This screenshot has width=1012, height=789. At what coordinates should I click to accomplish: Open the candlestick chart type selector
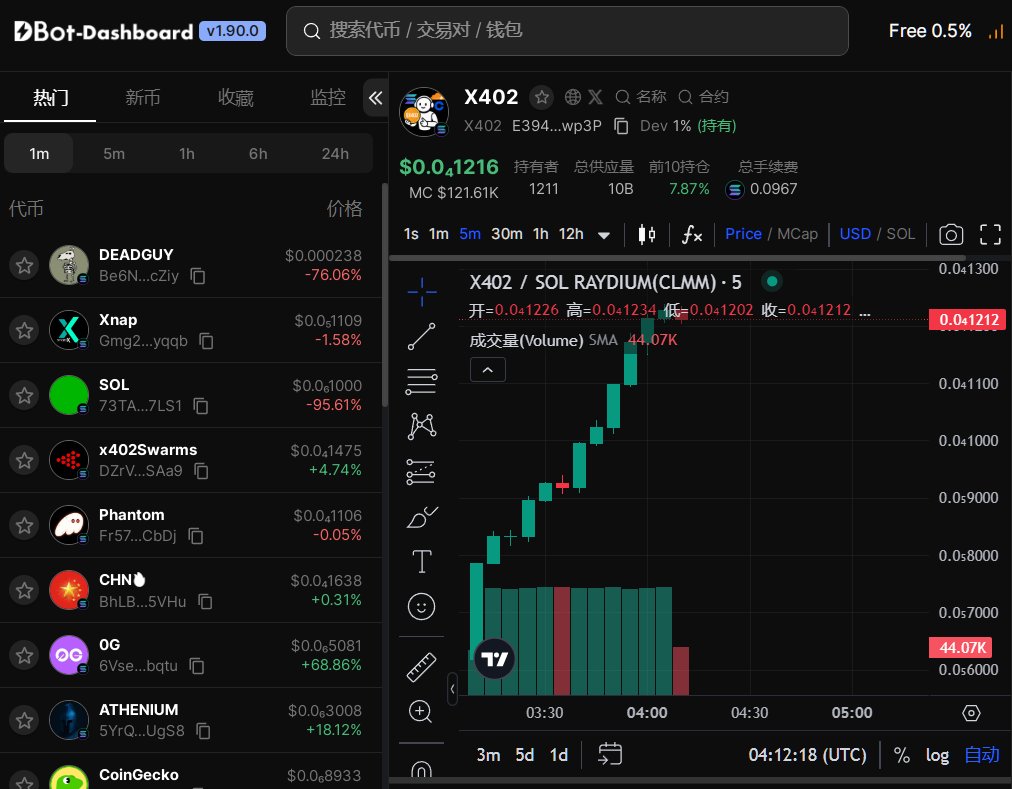[x=647, y=234]
